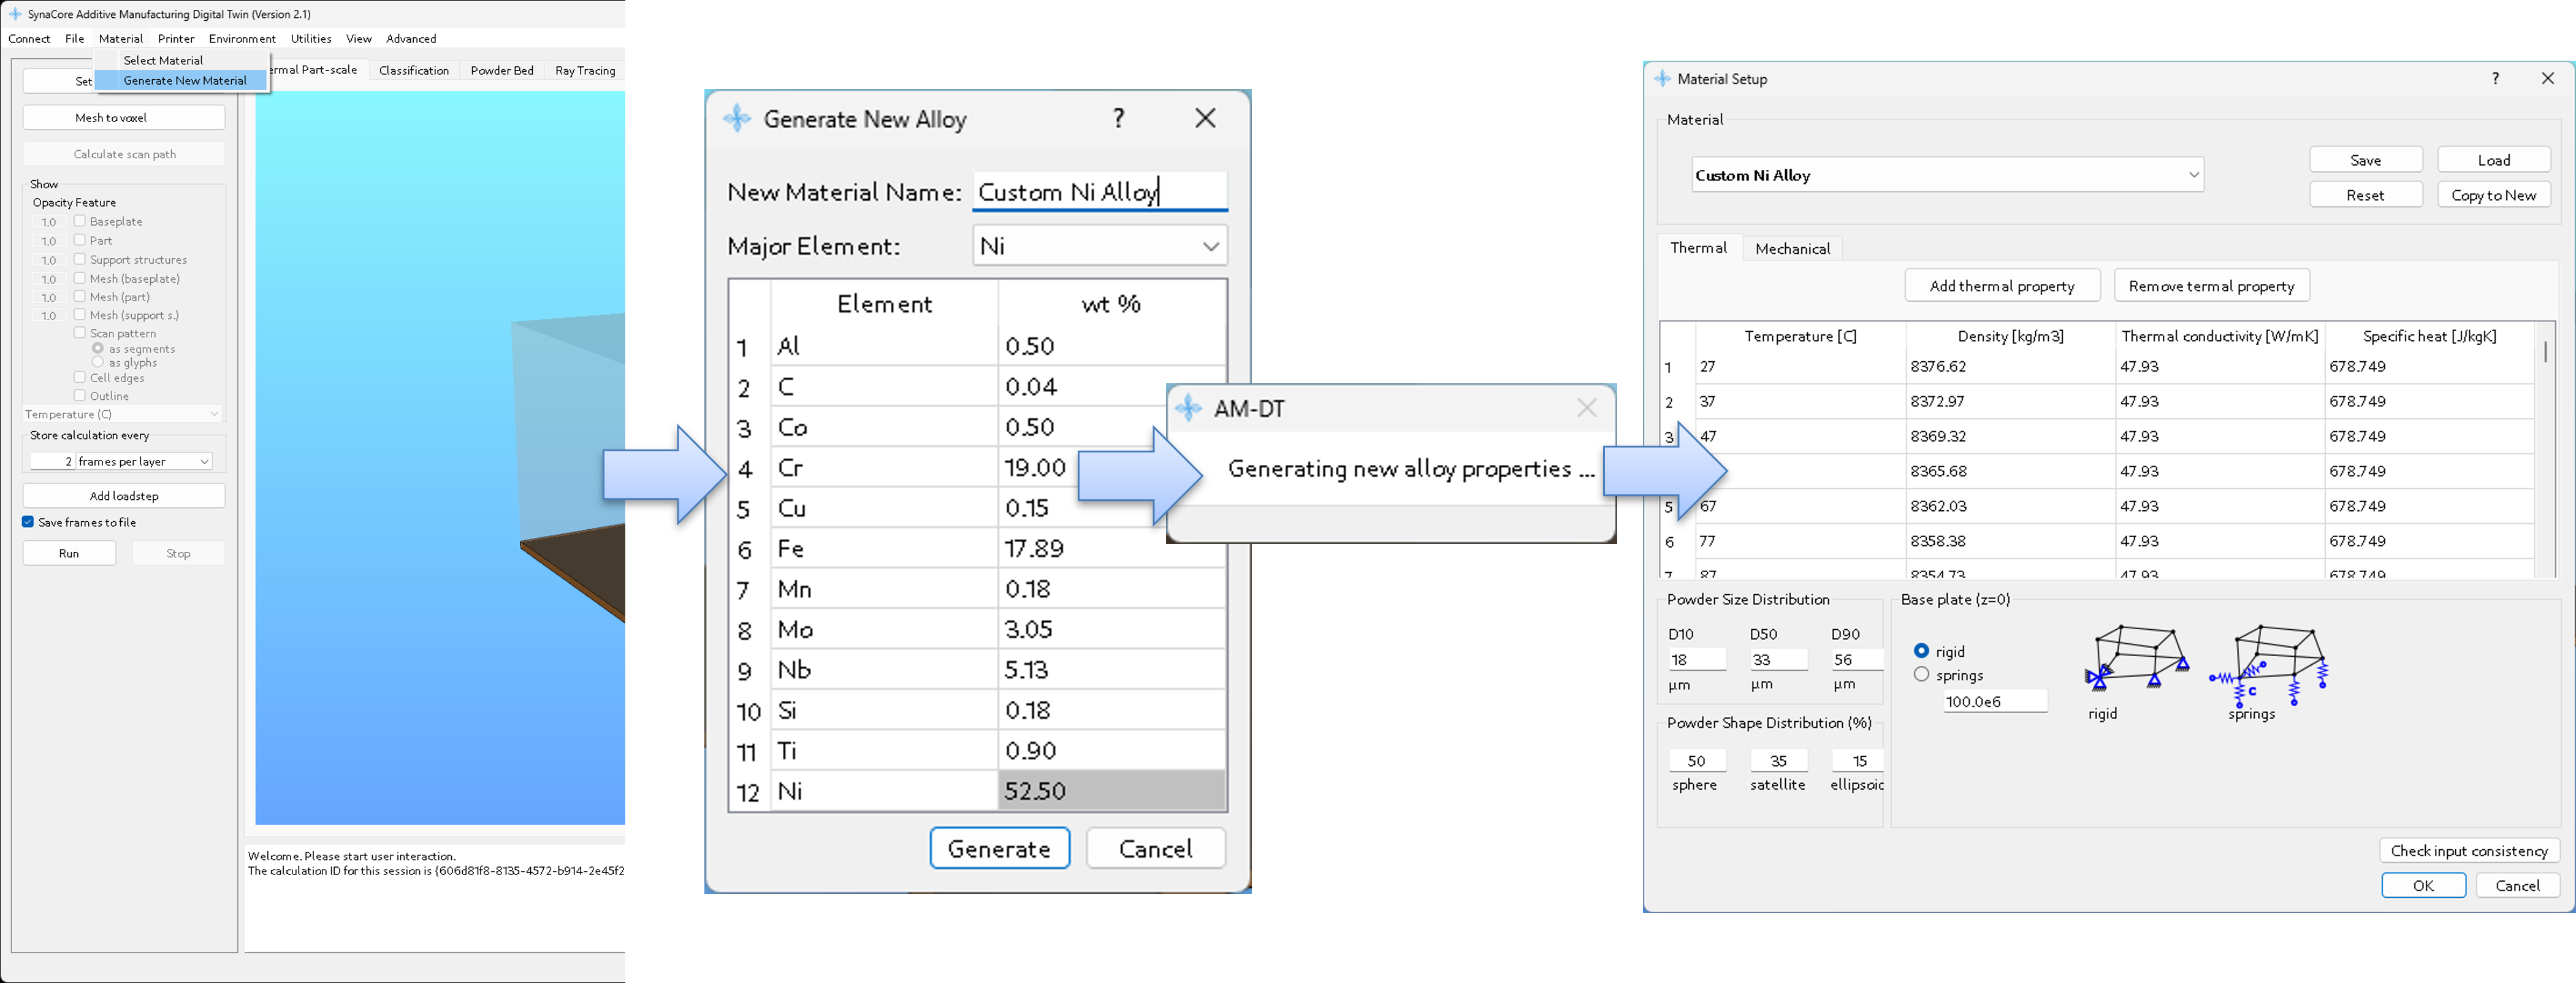Screen dimensions: 2576x983
Task: Switch to the Thermal tab
Action: point(1698,248)
